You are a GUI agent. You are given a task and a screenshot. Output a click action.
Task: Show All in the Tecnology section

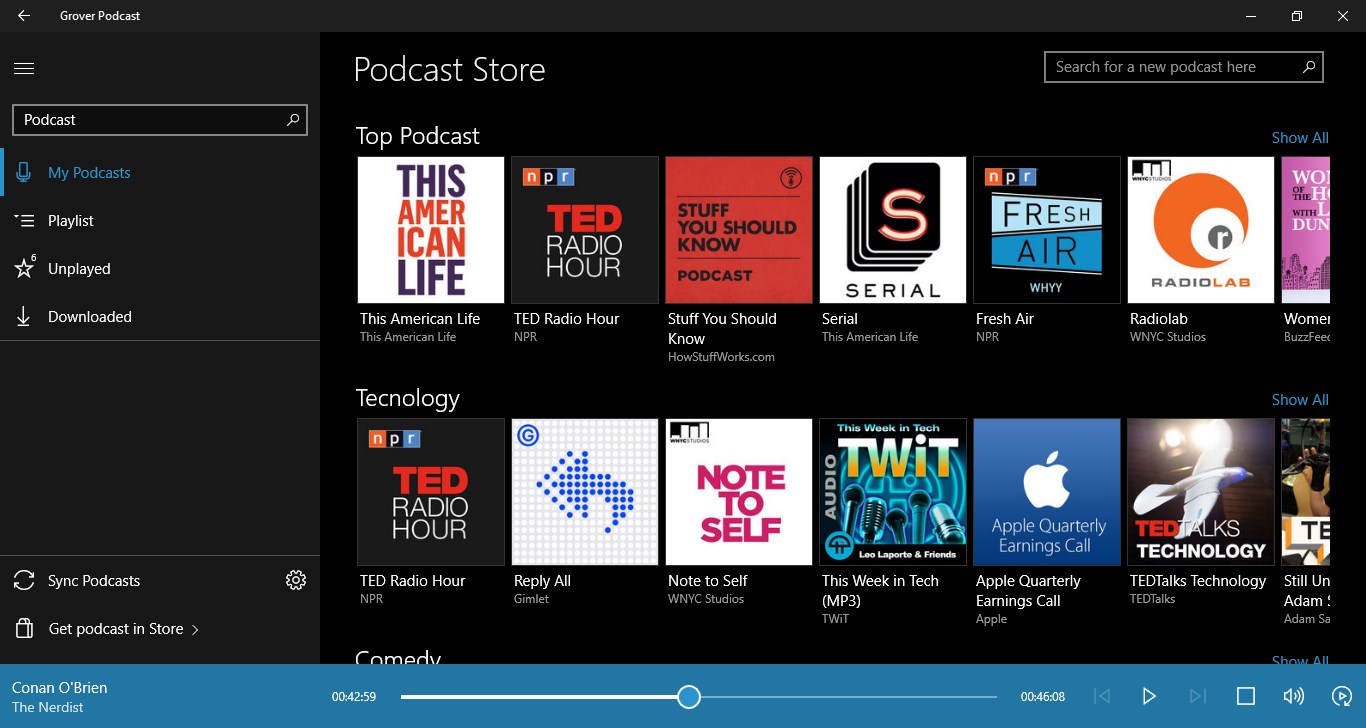[1299, 399]
